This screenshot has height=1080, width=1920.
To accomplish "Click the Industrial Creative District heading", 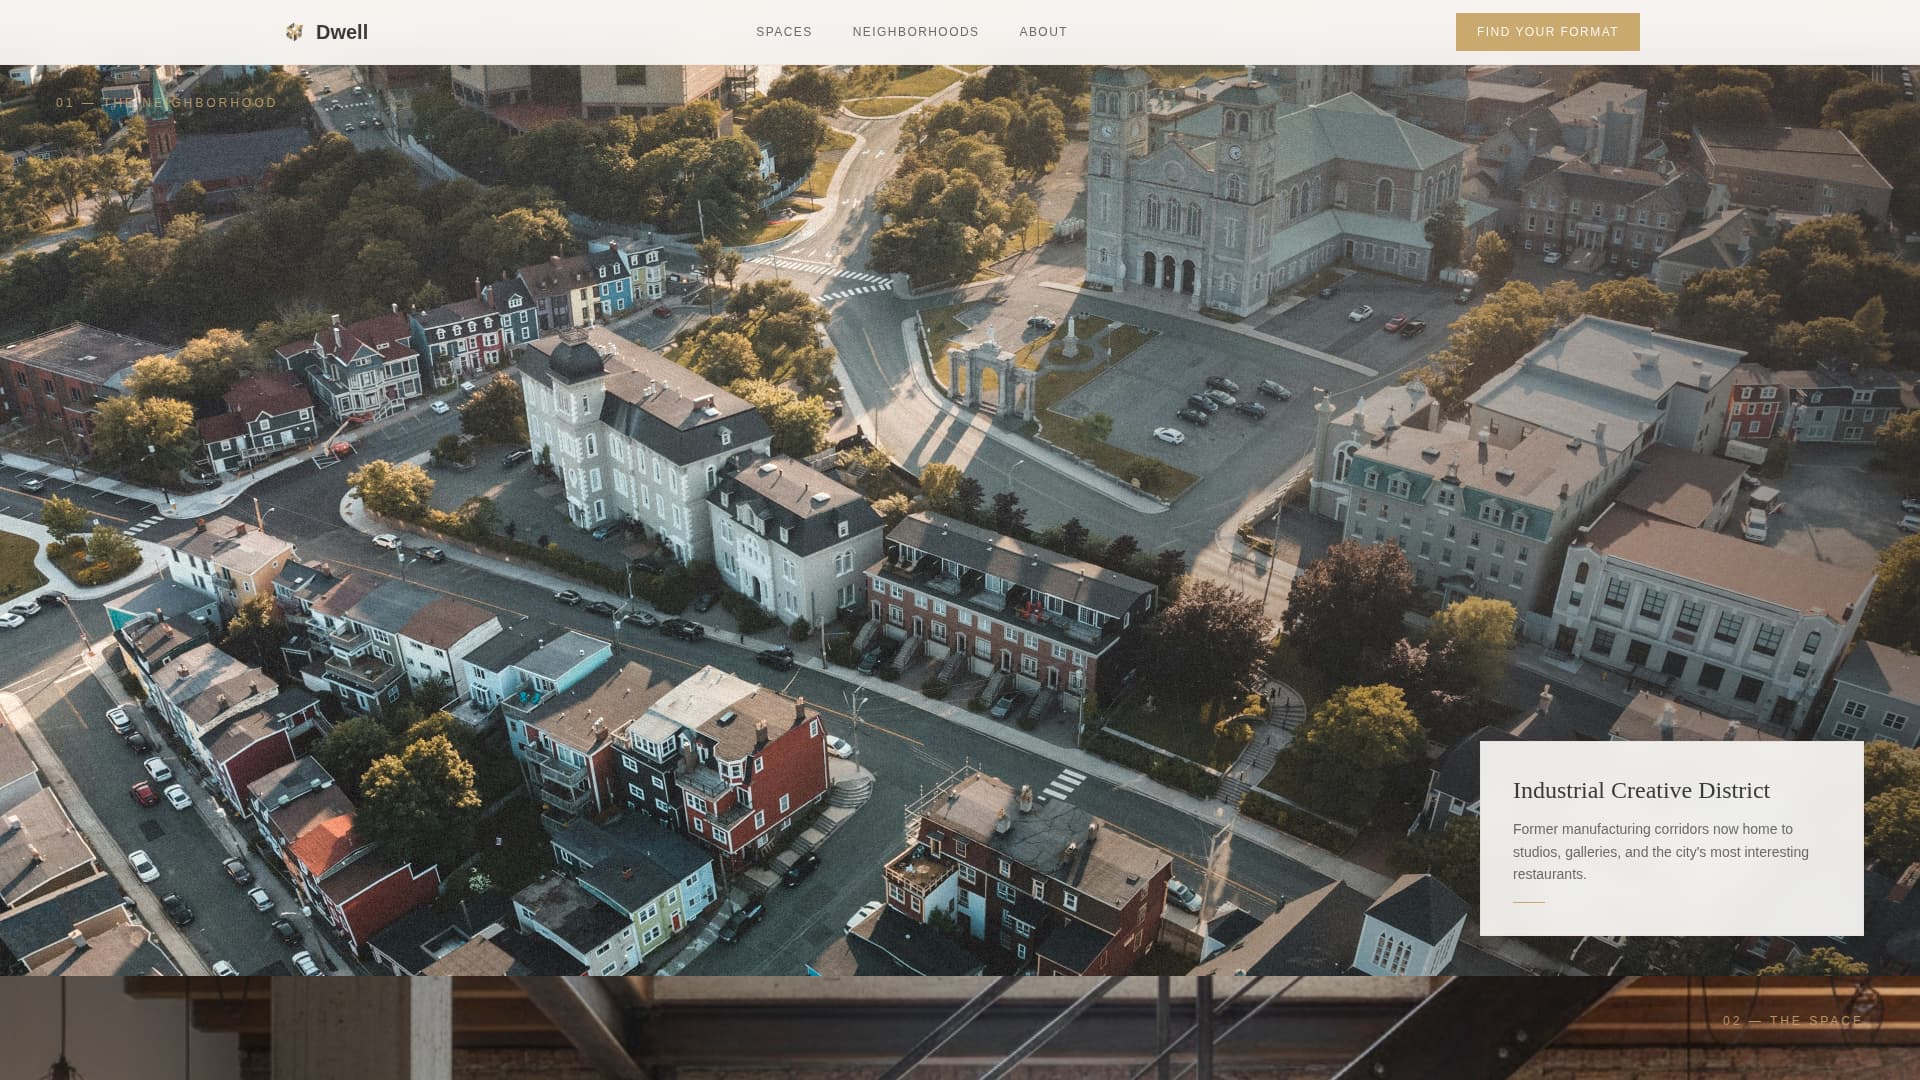I will [1640, 790].
